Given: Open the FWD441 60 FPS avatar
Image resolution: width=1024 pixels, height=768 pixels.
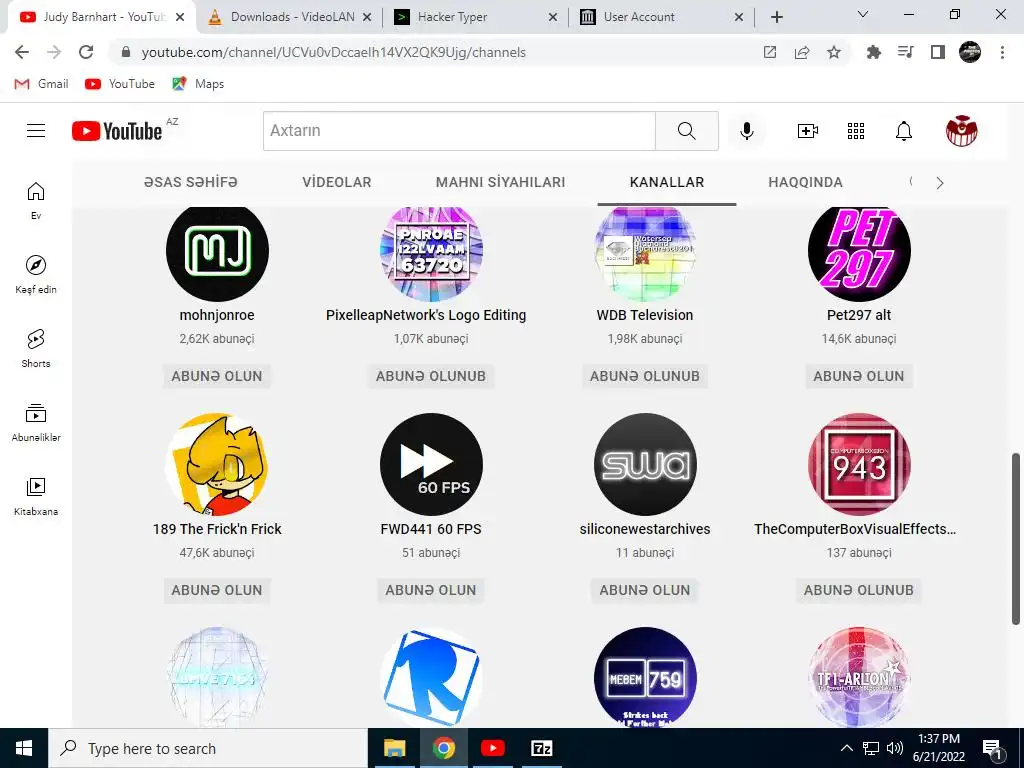Looking at the screenshot, I should [431, 464].
